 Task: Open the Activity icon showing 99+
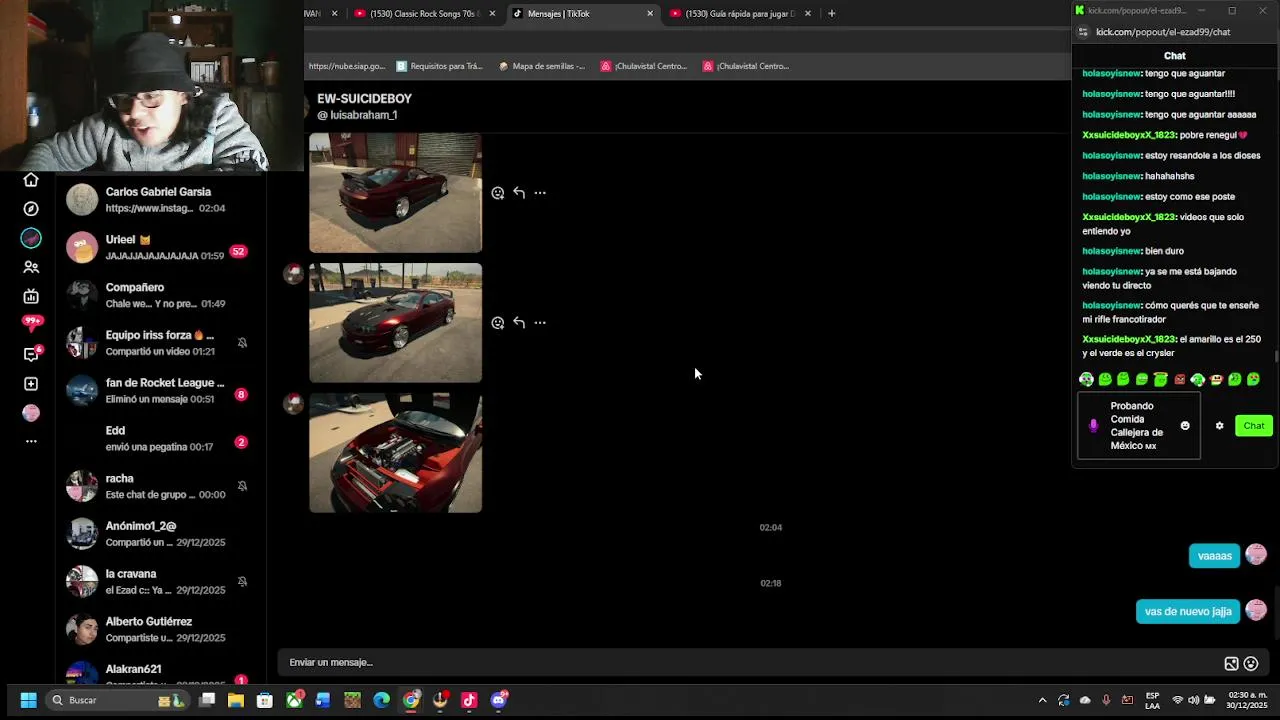(x=32, y=322)
